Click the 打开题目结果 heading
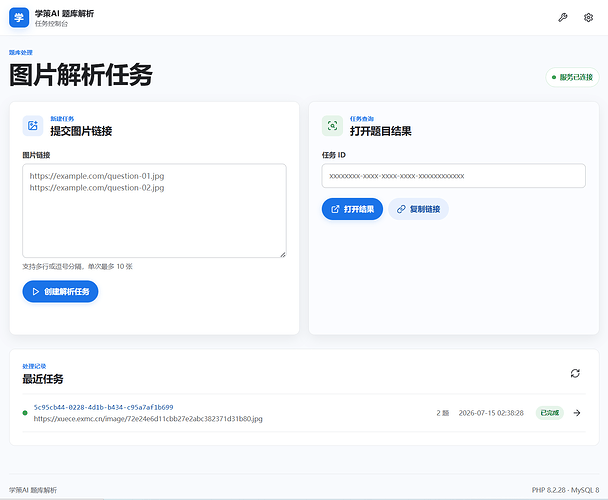 380,131
